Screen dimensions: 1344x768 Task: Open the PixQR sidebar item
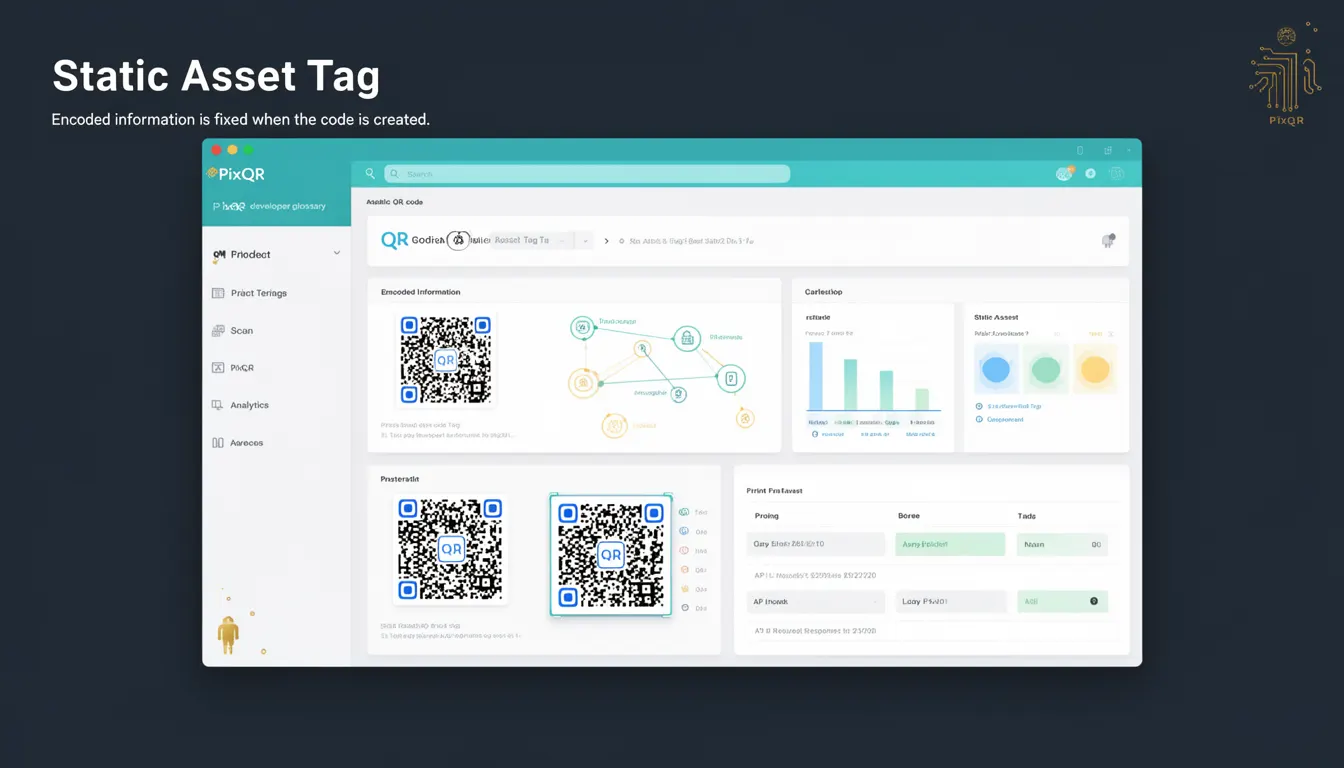point(242,368)
